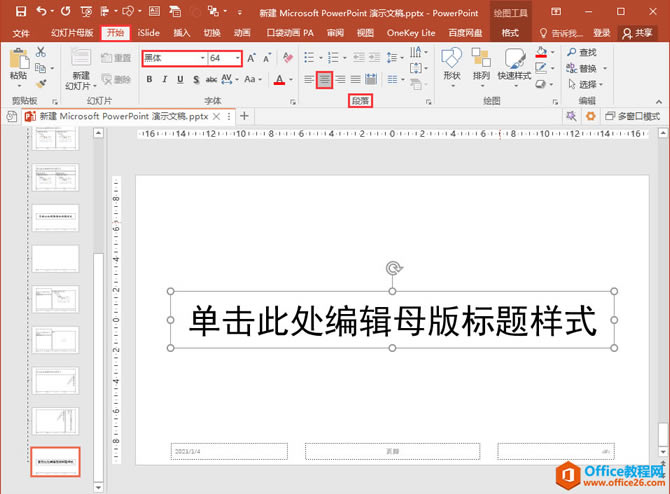Viewport: 670px width, 494px height.
Task: Switch to the 幻灯片母版 tab
Action: click(x=72, y=33)
